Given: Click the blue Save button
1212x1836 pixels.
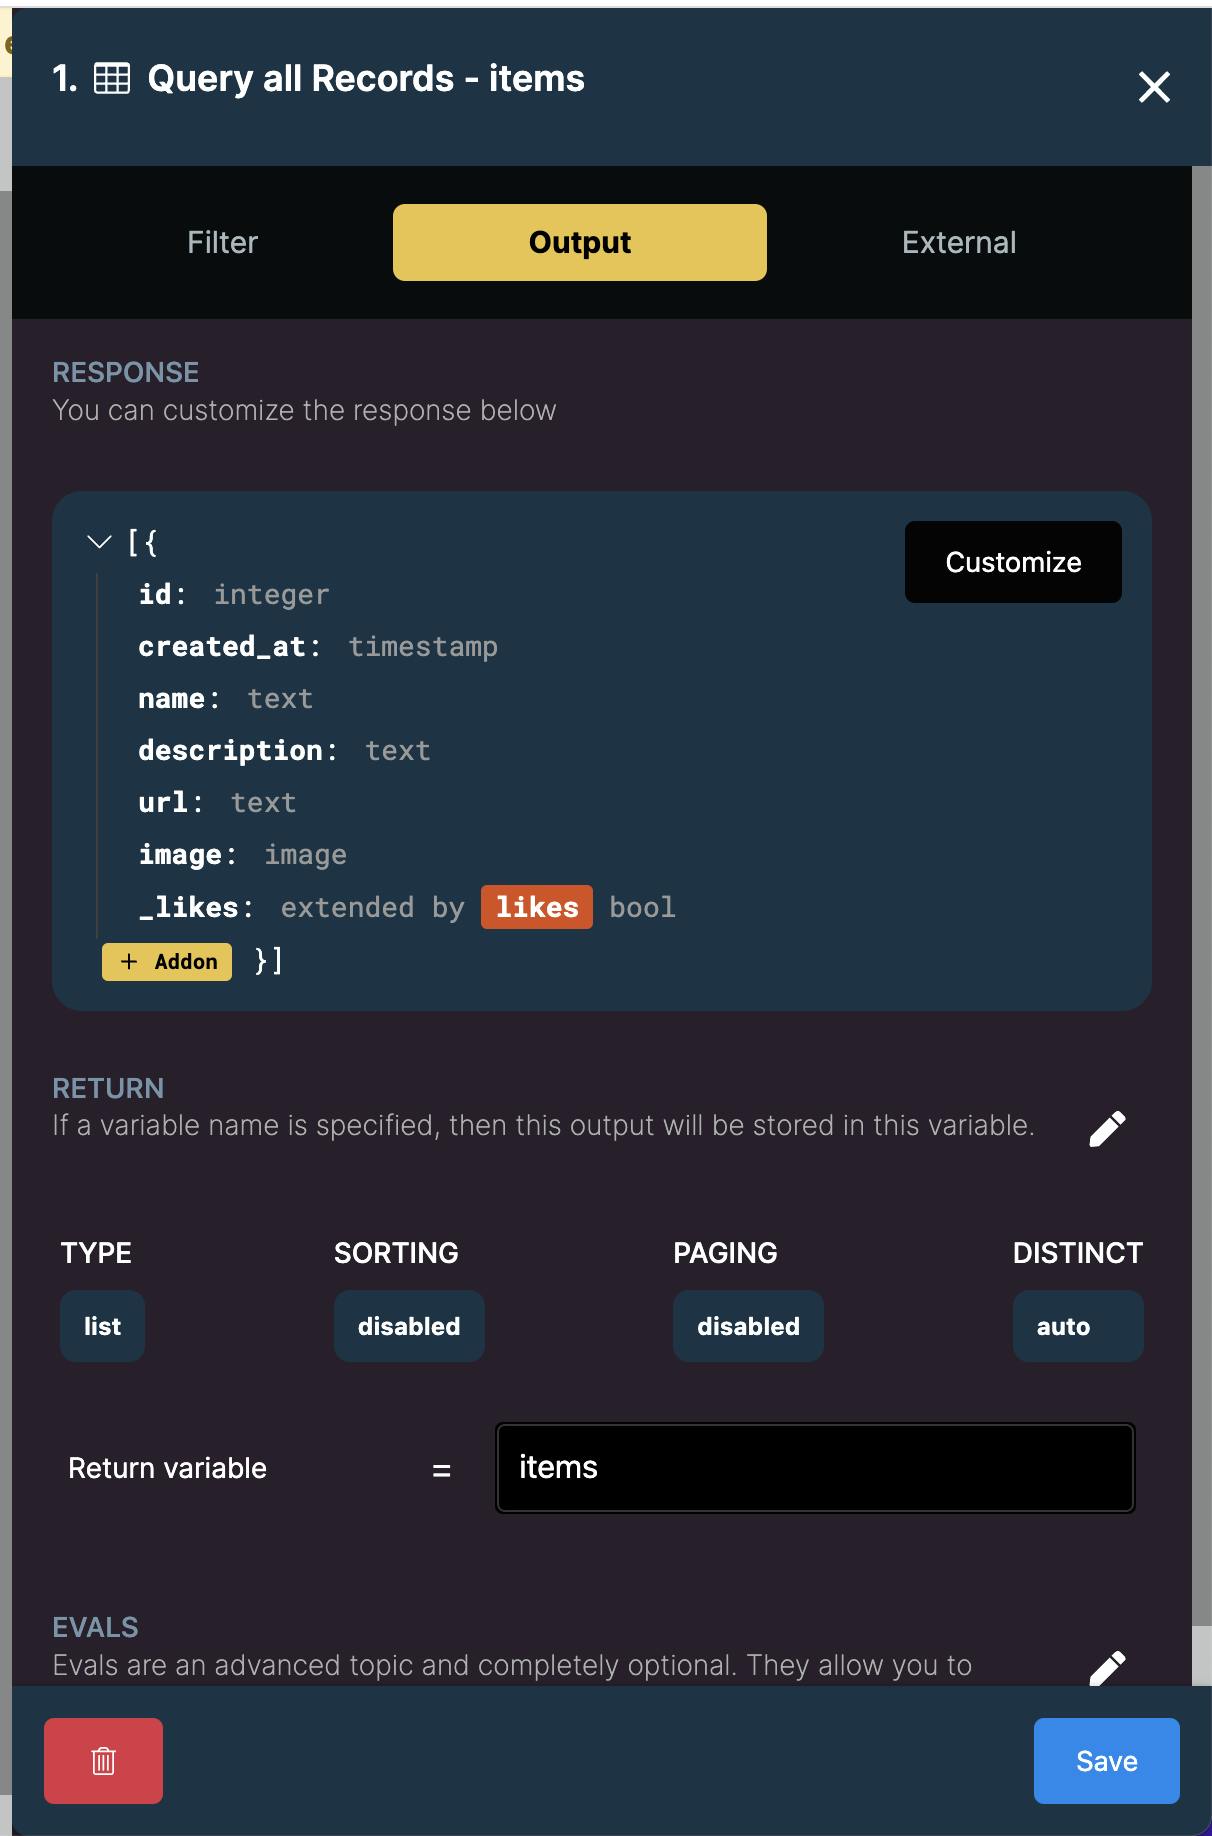Looking at the screenshot, I should coord(1106,1760).
